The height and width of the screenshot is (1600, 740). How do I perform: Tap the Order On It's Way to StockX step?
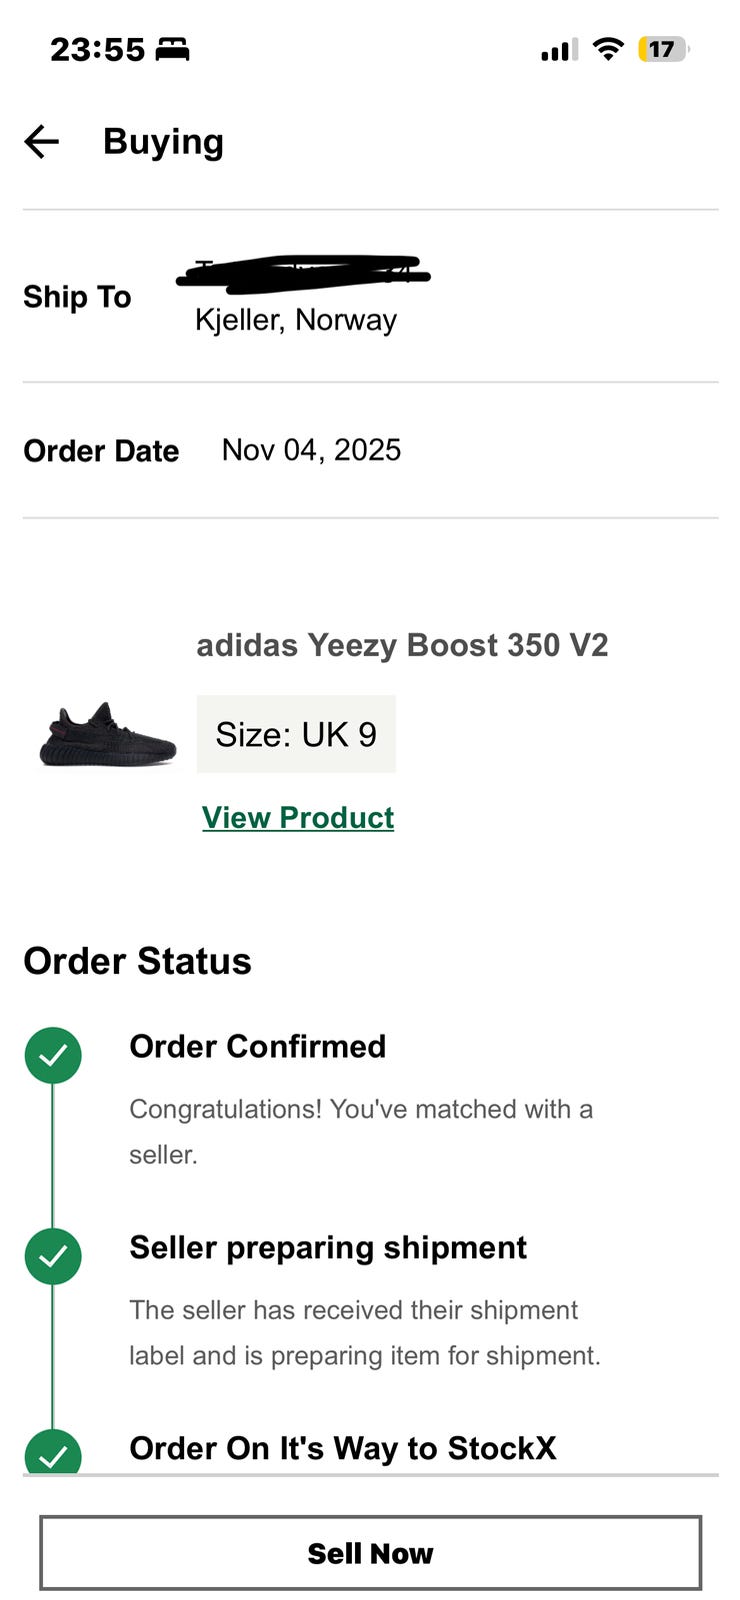click(342, 1448)
